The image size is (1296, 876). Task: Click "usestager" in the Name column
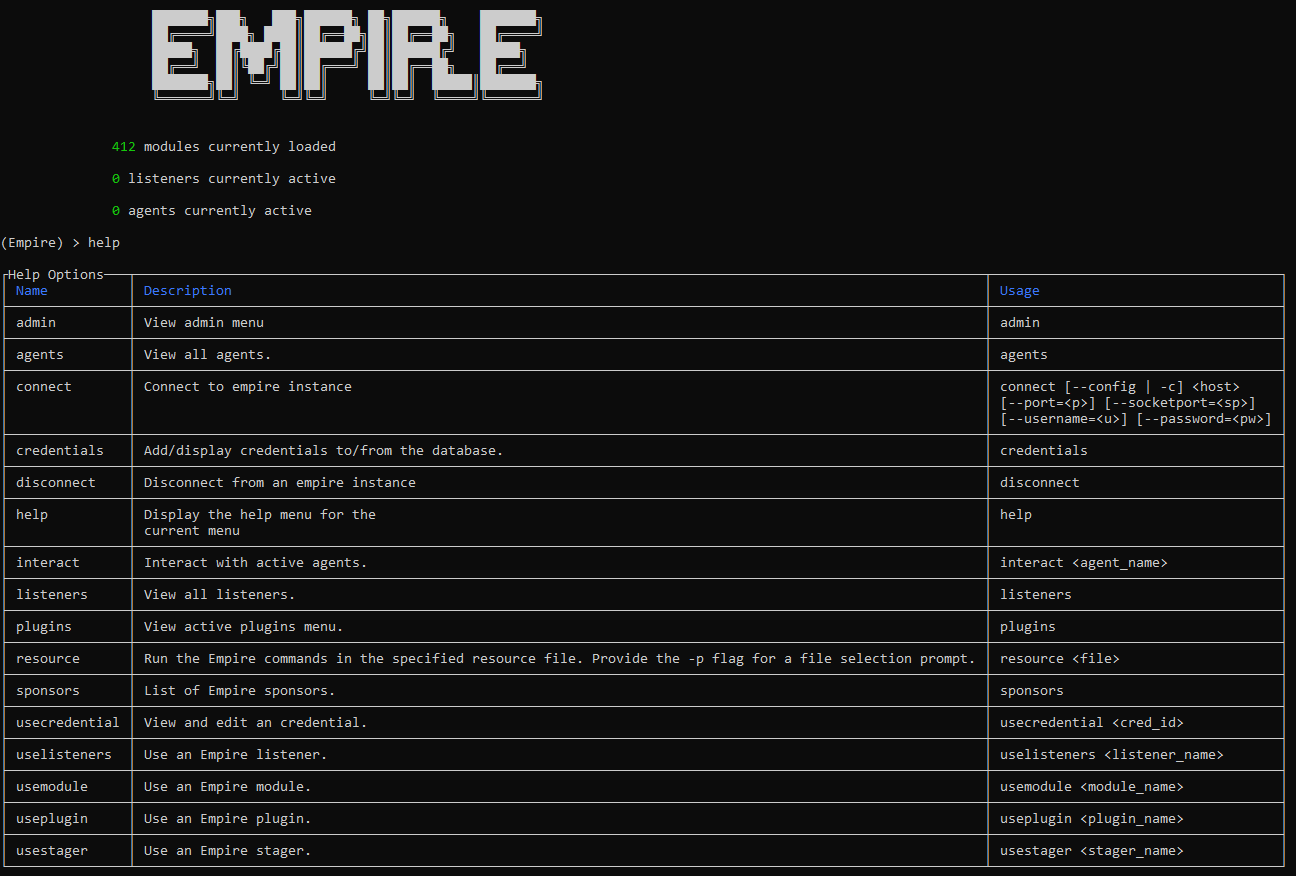52,851
